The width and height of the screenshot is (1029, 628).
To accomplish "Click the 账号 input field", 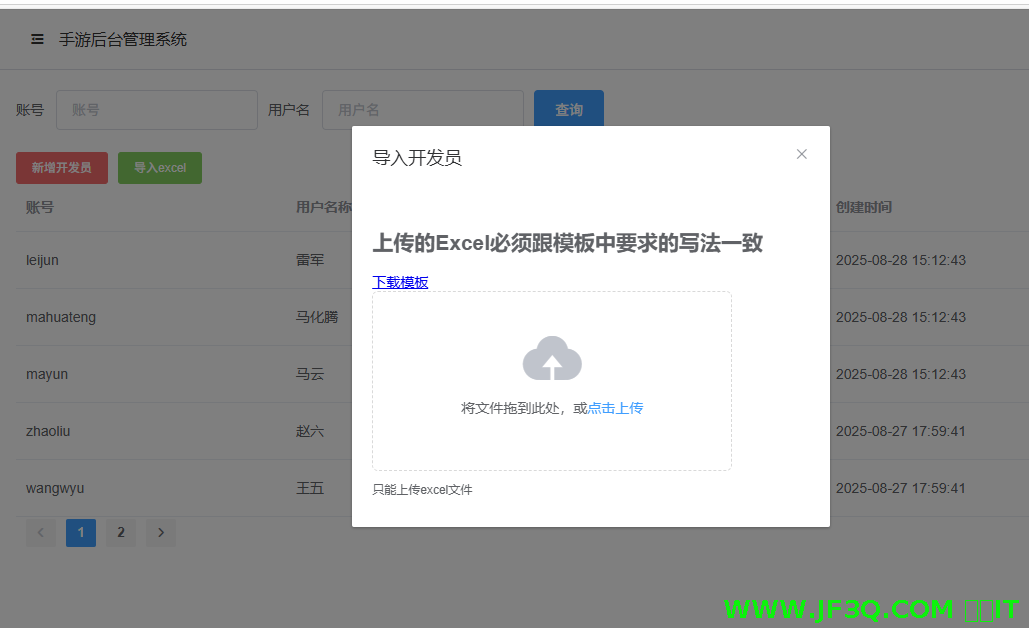I will 156,110.
